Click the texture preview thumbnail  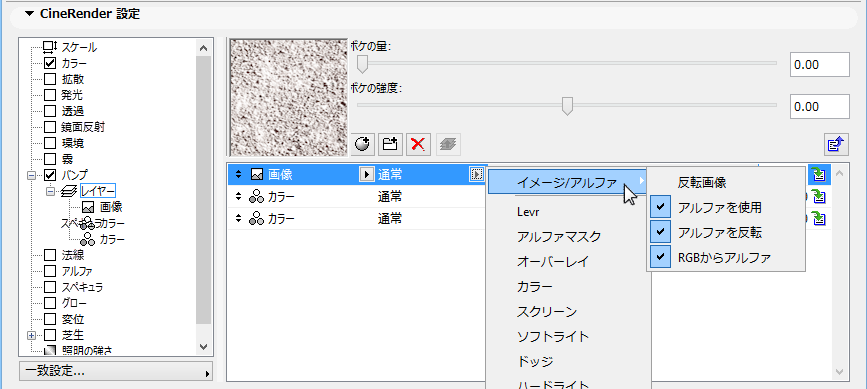(289, 97)
